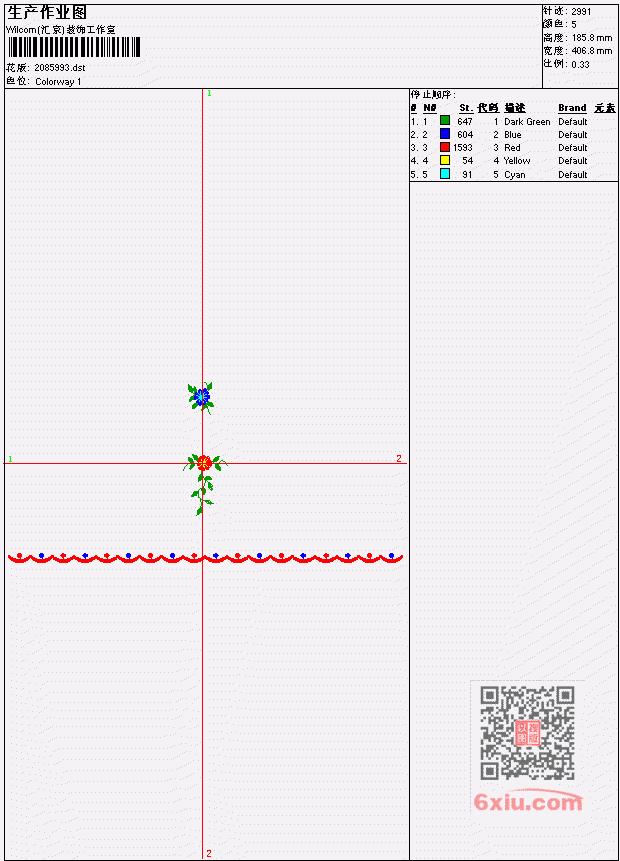Image resolution: width=620 pixels, height=861 pixels.
Task: Click the red "2" marker on horizontal axis right end
Action: click(399, 459)
